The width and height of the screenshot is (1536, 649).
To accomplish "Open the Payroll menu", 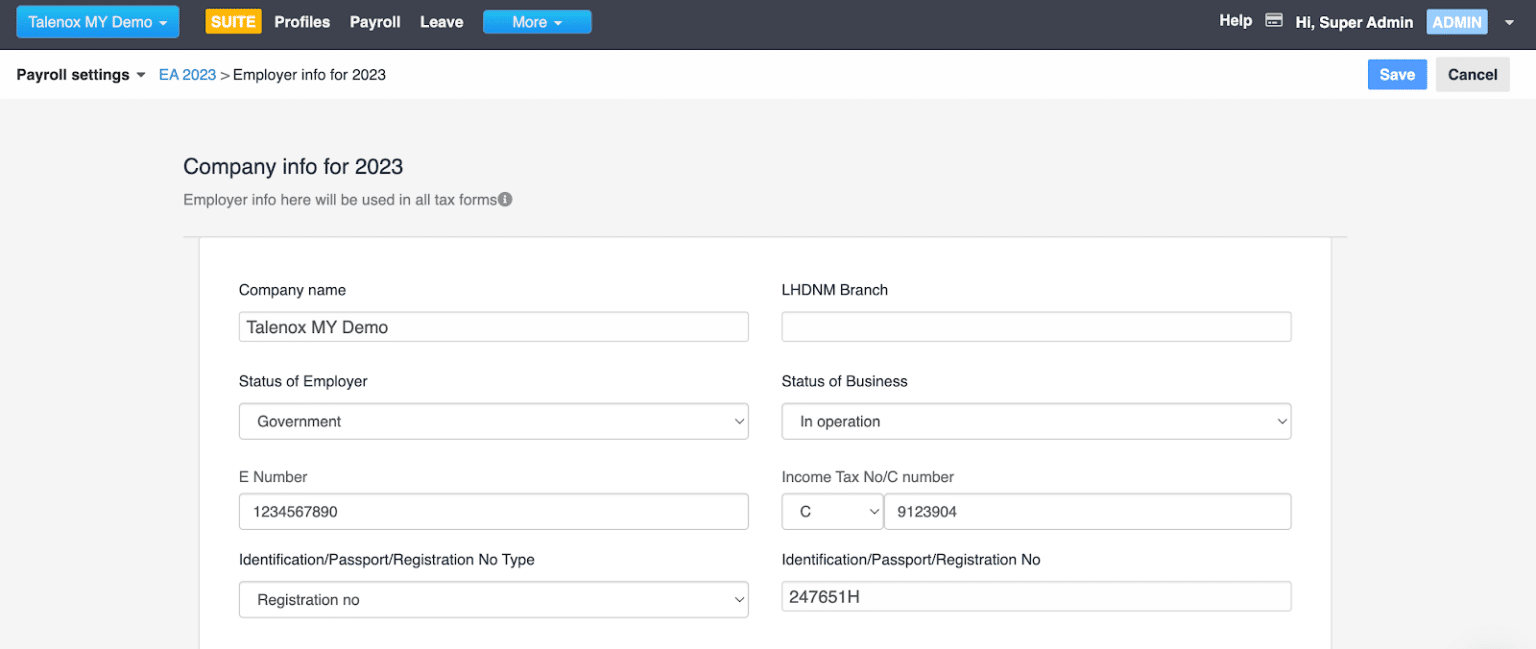I will tap(375, 22).
